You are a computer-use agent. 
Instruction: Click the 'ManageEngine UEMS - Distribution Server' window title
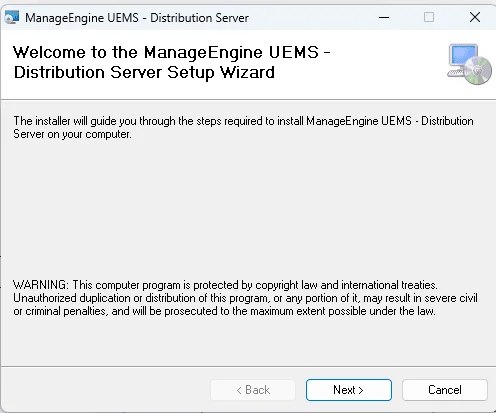tap(137, 18)
